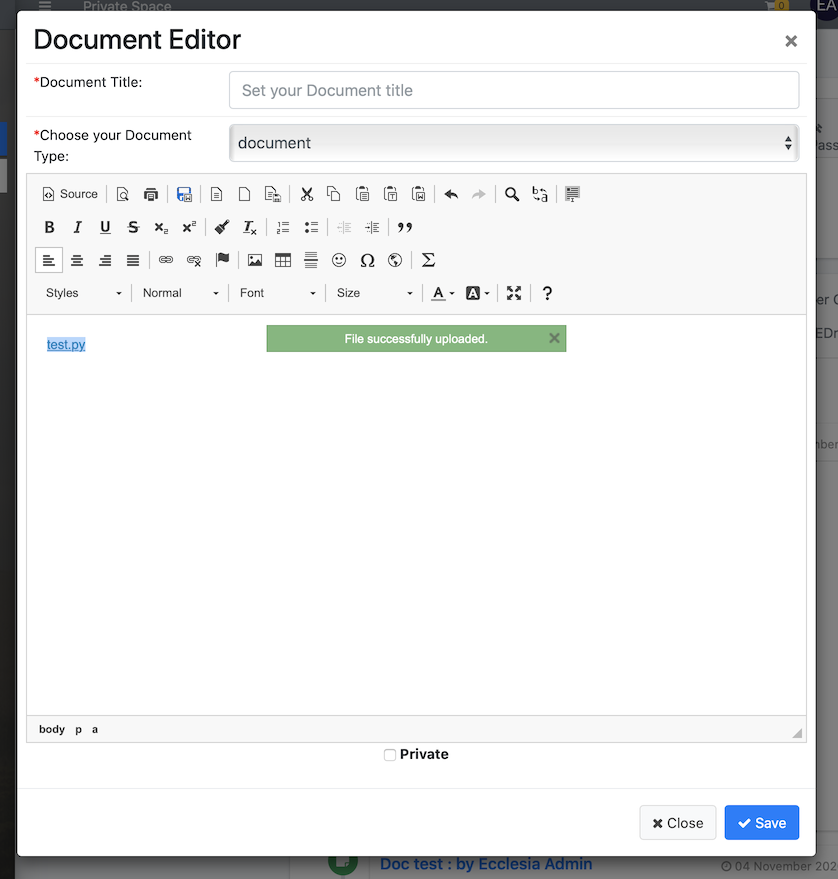Screen dimensions: 838x879
Task: Toggle Bold formatting
Action: coord(49,227)
